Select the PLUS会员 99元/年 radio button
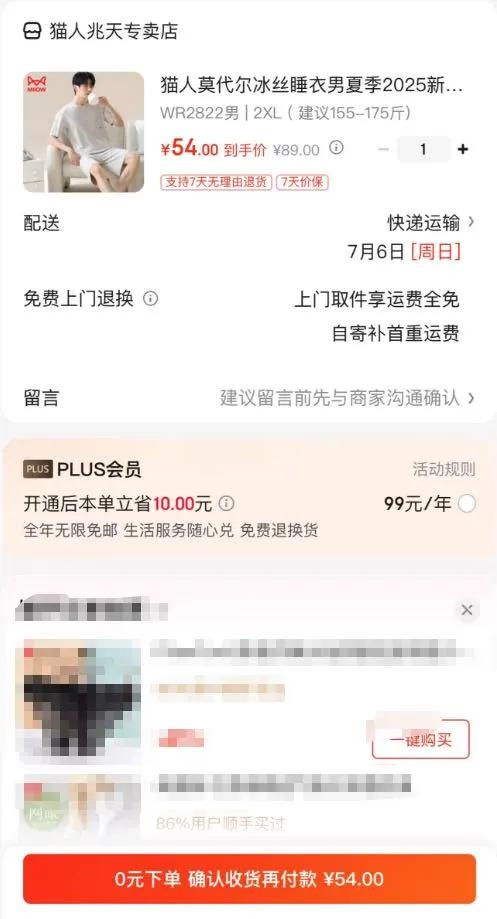The image size is (497, 919). coord(467,503)
